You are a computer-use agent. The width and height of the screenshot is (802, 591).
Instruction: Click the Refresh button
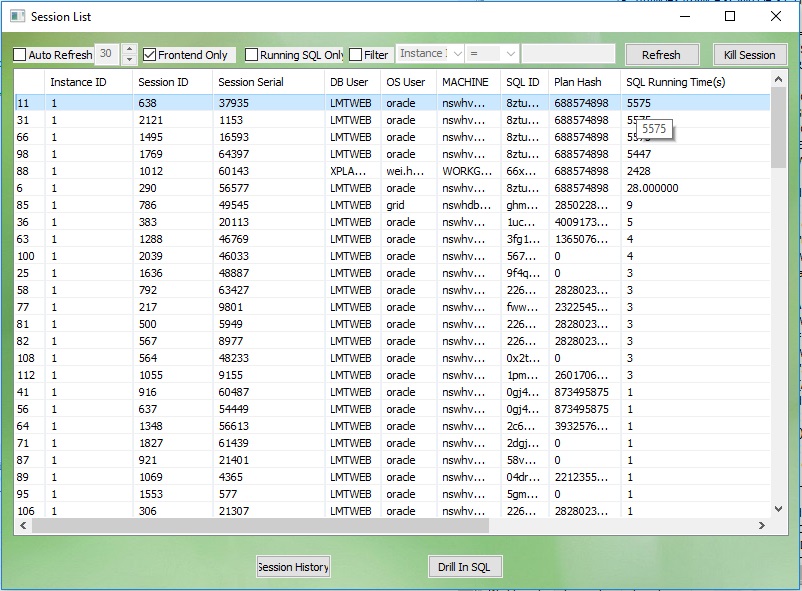[x=662, y=55]
